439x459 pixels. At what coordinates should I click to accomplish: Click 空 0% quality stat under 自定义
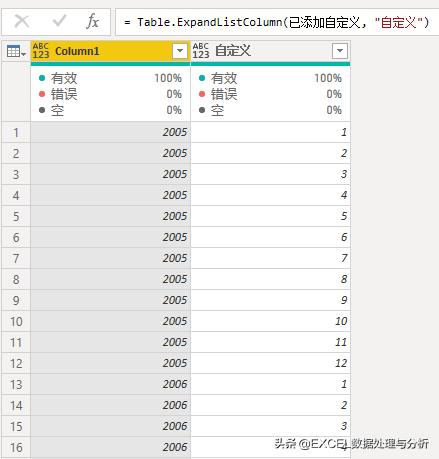click(x=270, y=110)
